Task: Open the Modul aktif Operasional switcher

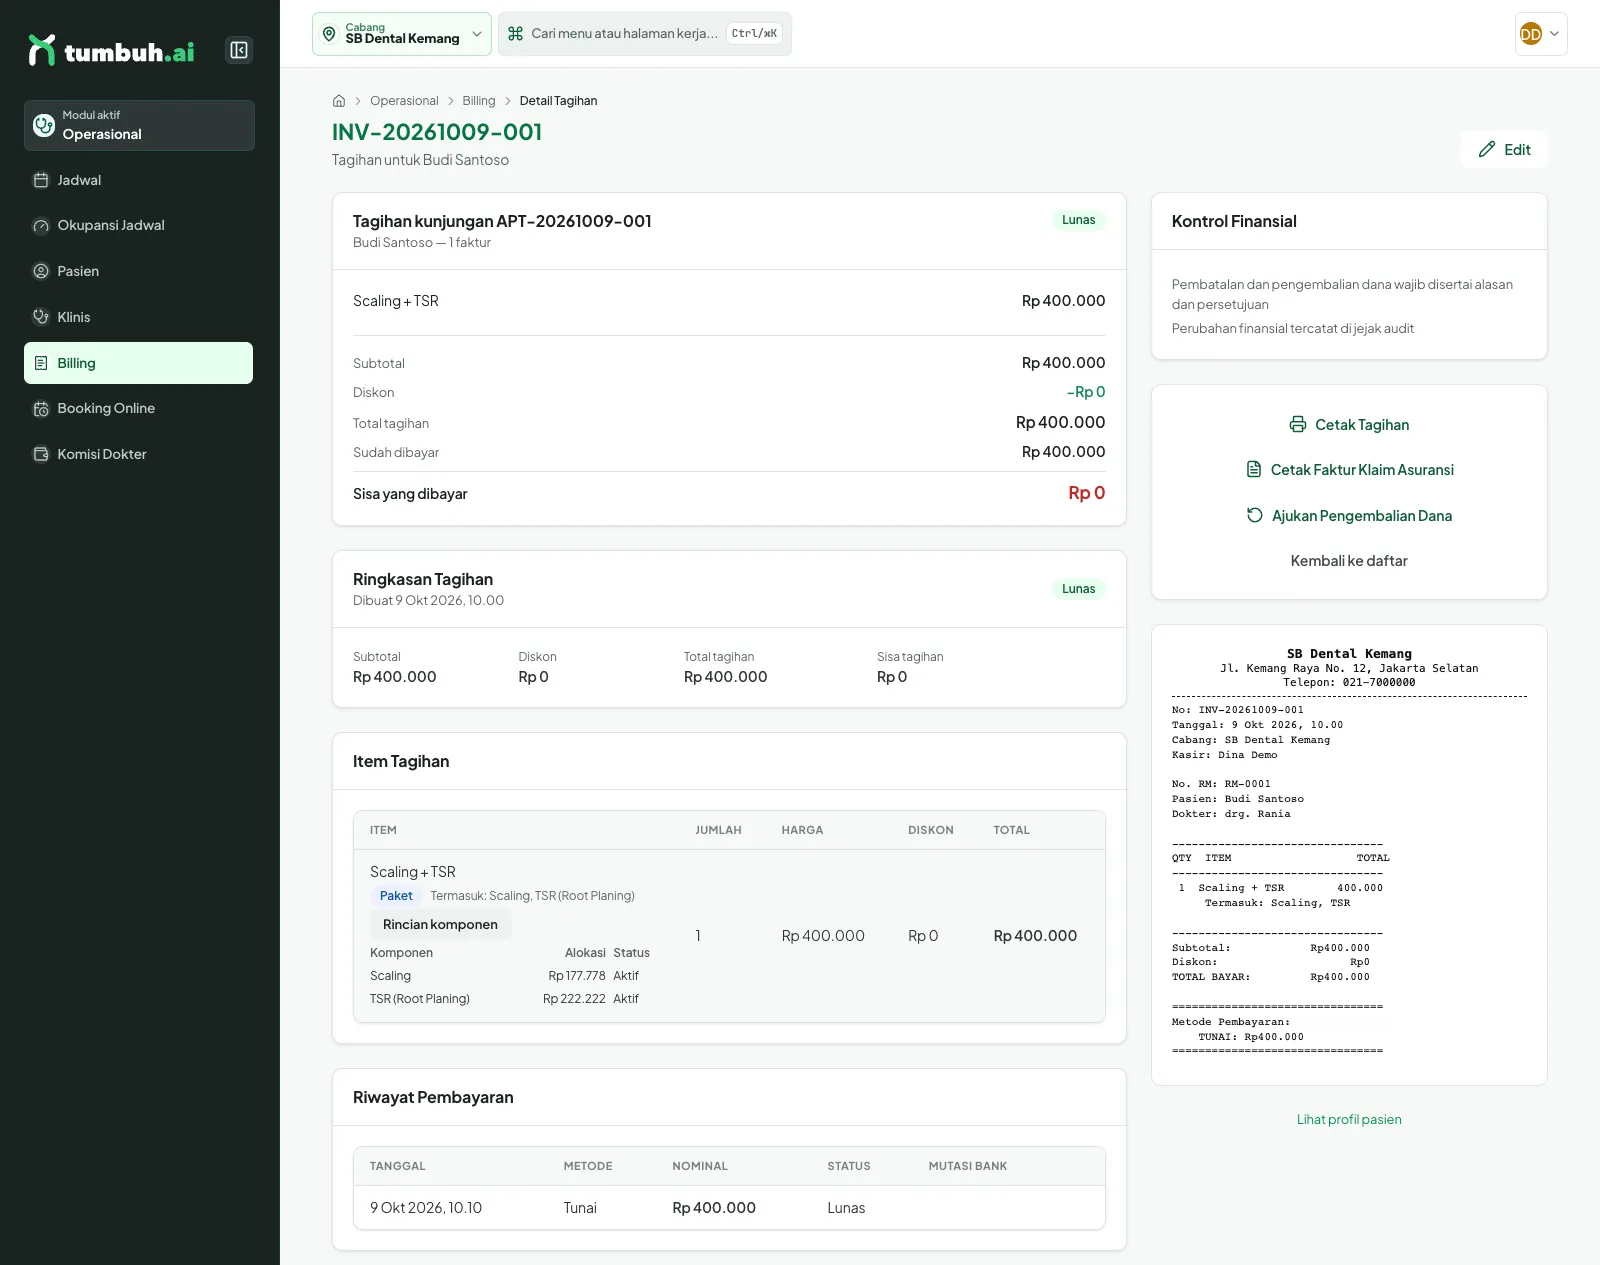Action: click(x=139, y=125)
